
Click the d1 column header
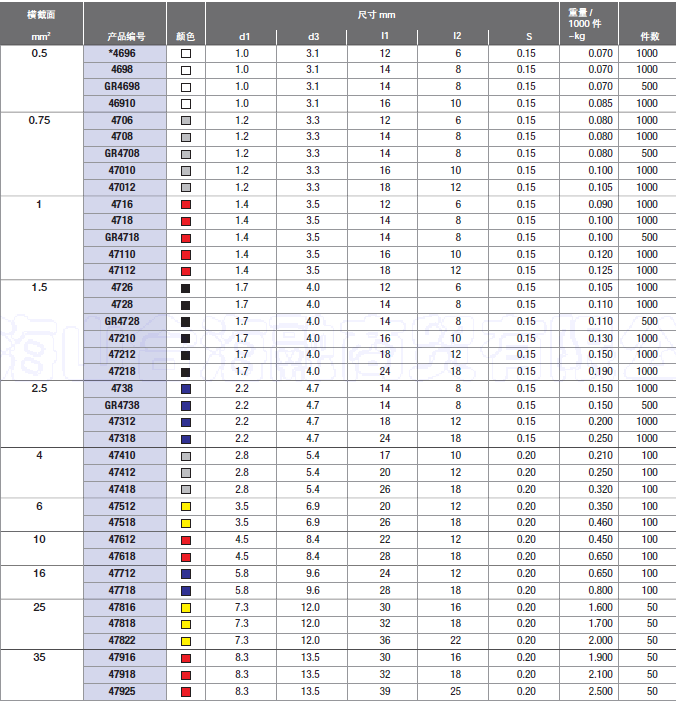(x=241, y=37)
